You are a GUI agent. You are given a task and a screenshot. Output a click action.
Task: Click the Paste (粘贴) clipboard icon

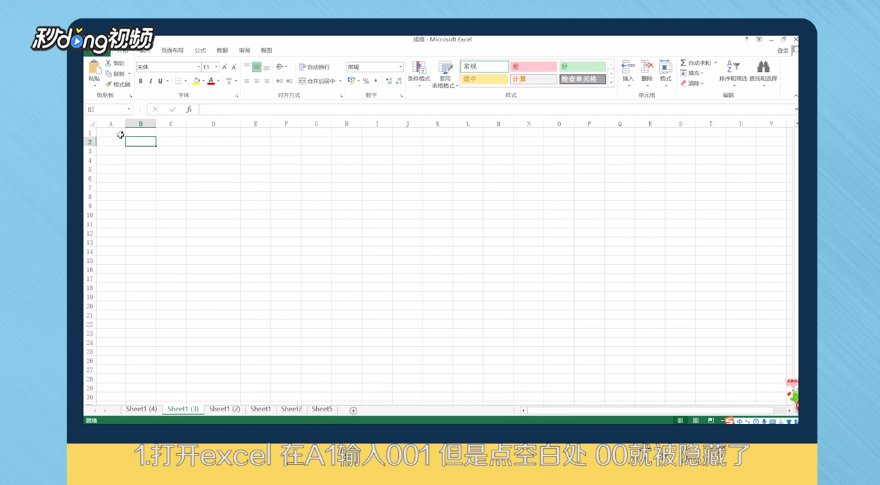(94, 68)
